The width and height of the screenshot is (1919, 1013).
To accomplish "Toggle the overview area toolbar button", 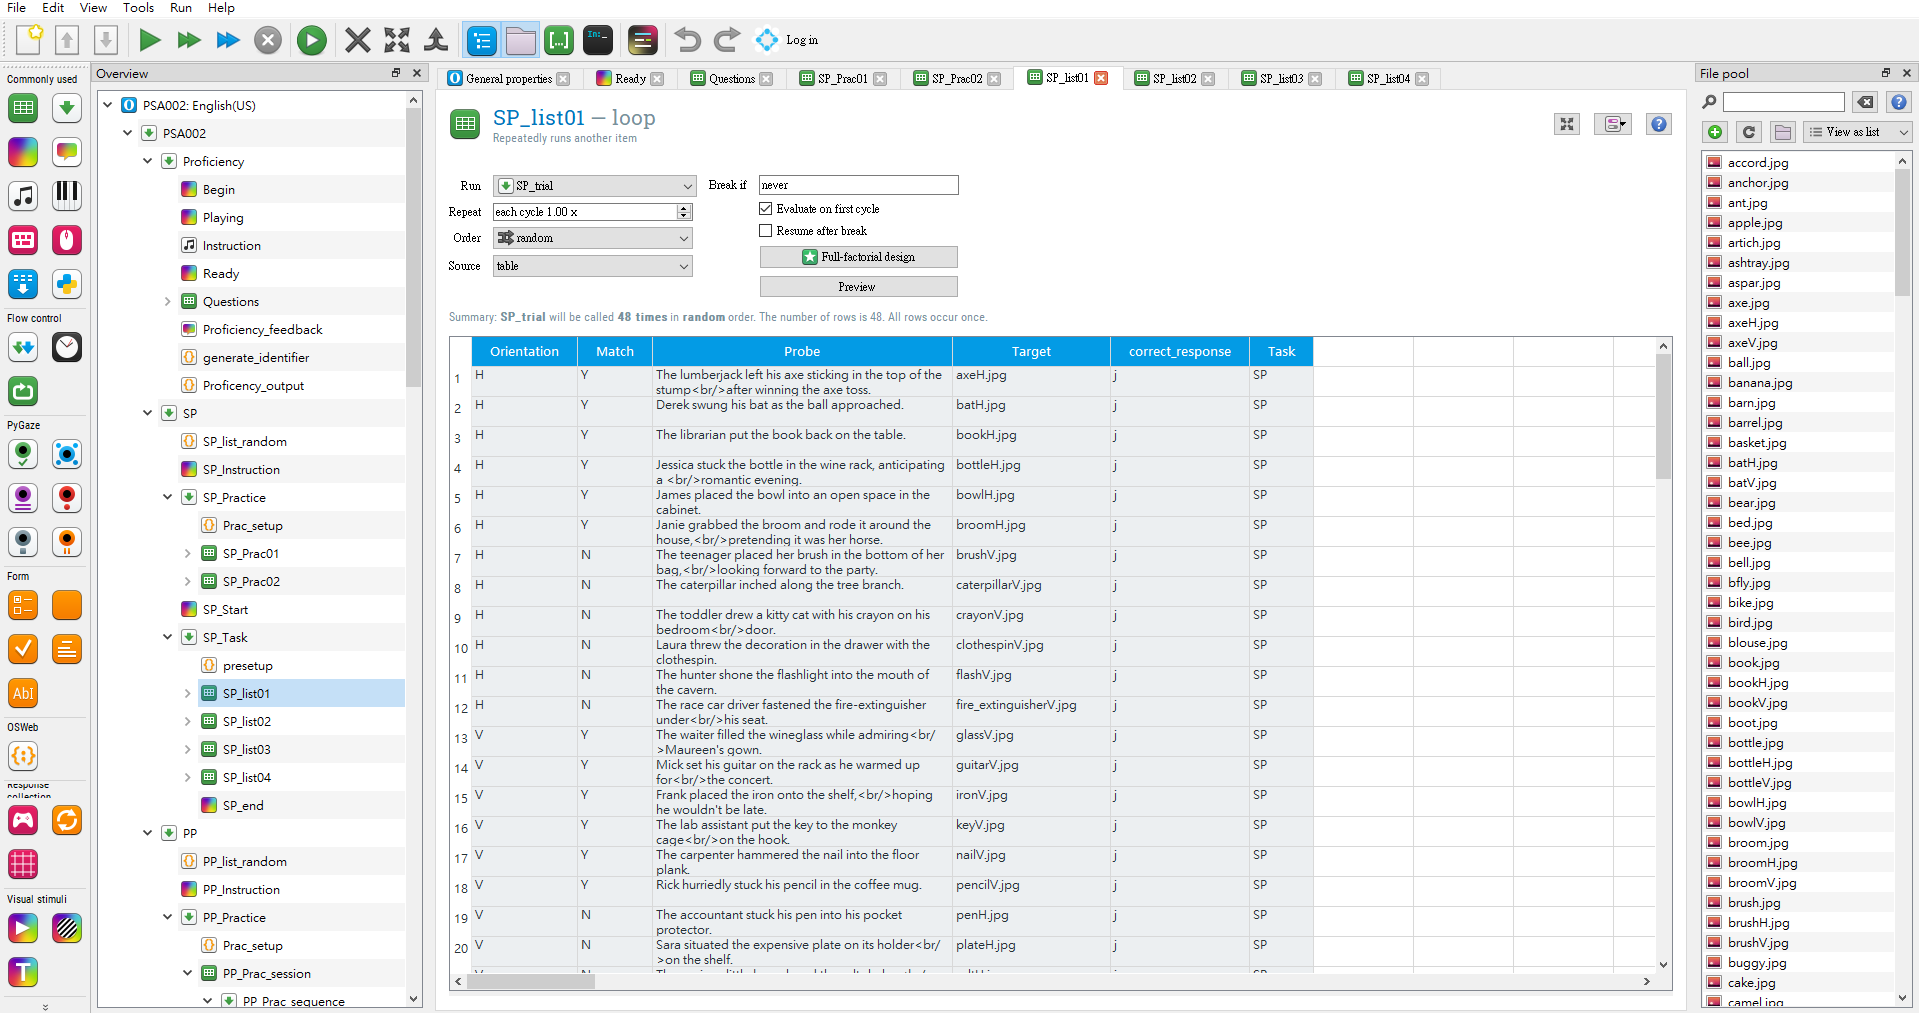I will pos(482,40).
